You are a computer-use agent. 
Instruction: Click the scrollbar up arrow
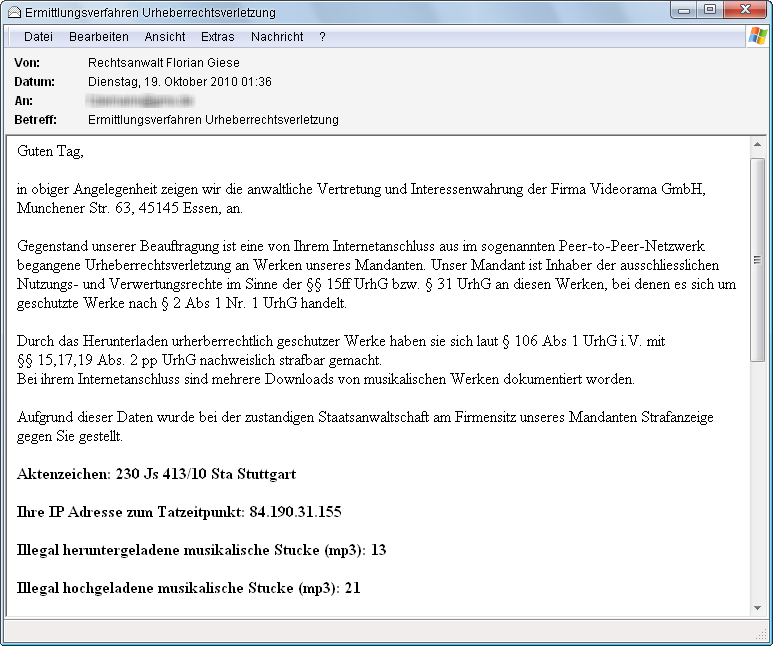(757, 144)
